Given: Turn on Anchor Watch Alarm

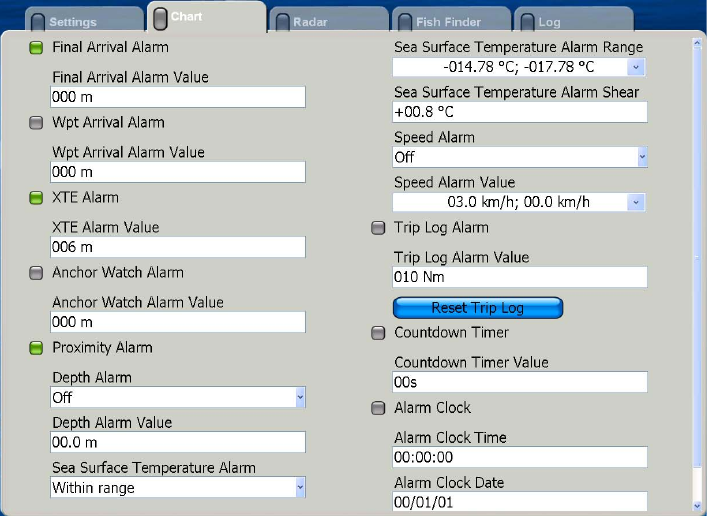Looking at the screenshot, I should pyautogui.click(x=37, y=273).
